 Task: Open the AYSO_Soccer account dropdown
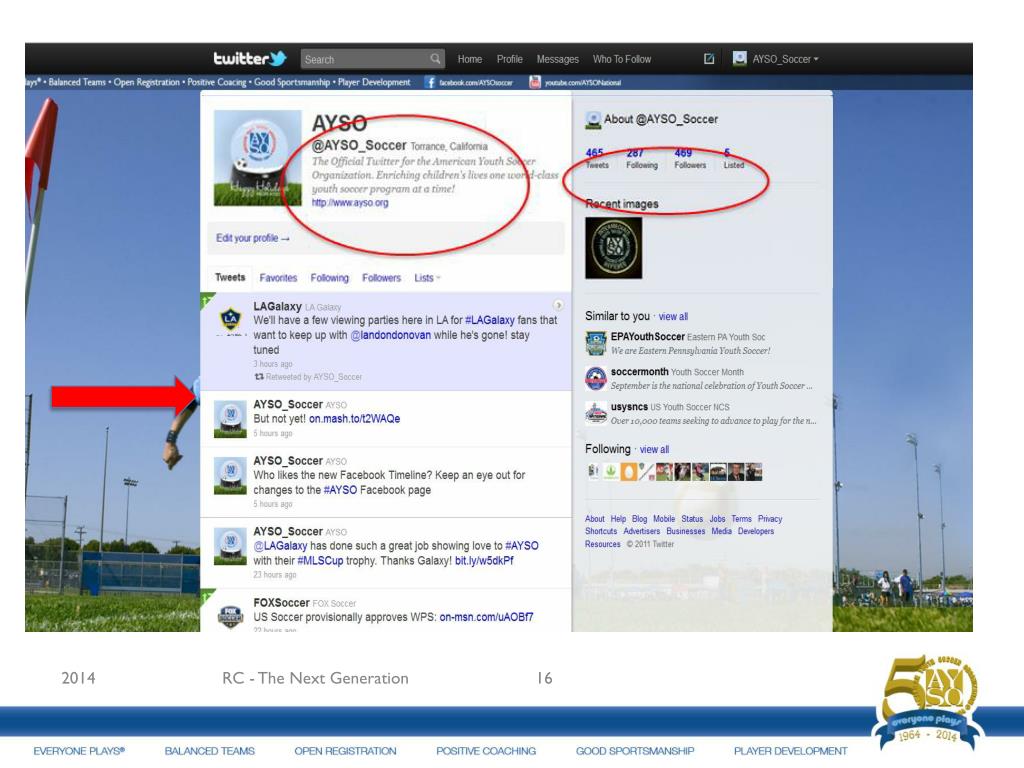[x=785, y=59]
